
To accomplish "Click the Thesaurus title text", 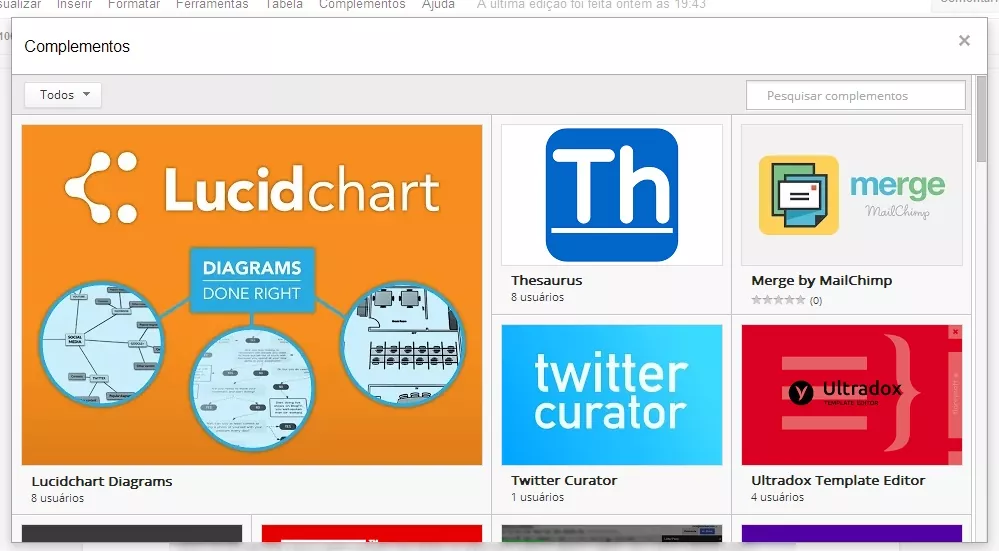I will tap(547, 280).
